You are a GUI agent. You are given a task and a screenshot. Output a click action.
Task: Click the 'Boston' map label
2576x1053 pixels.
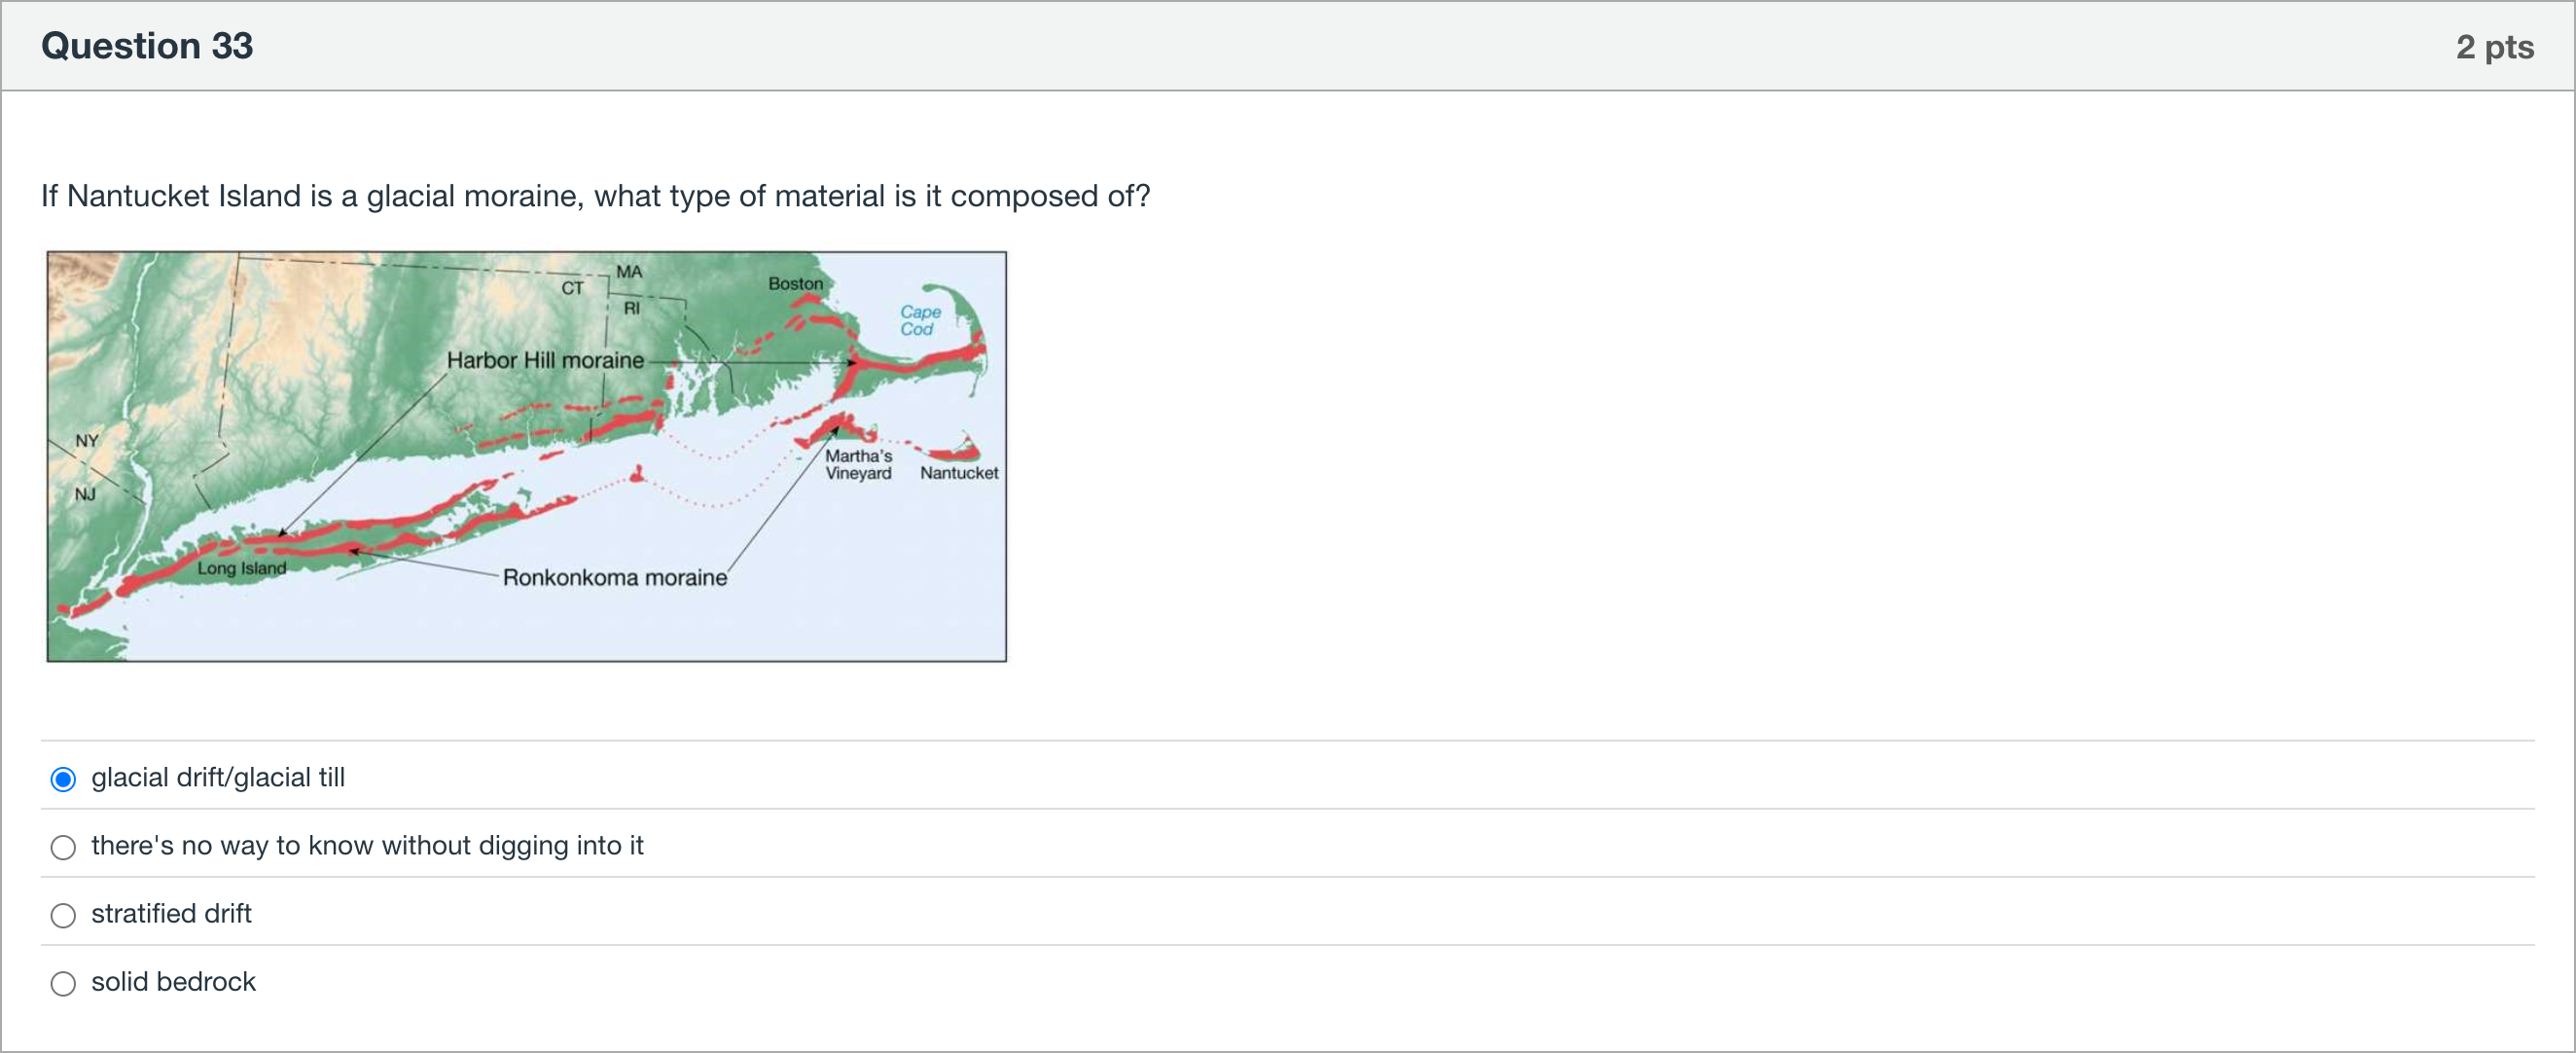(795, 284)
